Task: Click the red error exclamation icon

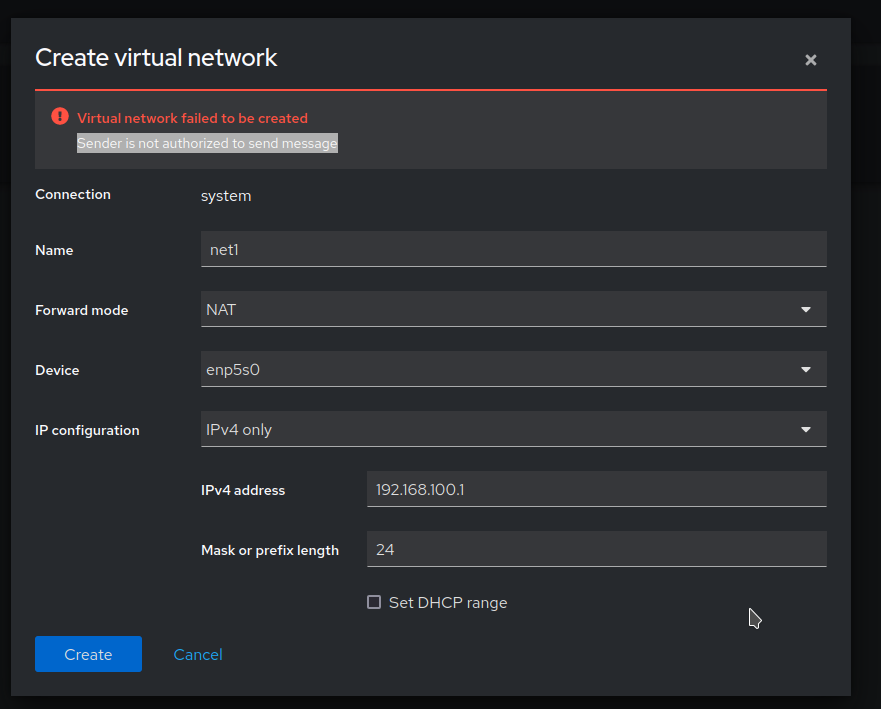Action: click(58, 117)
